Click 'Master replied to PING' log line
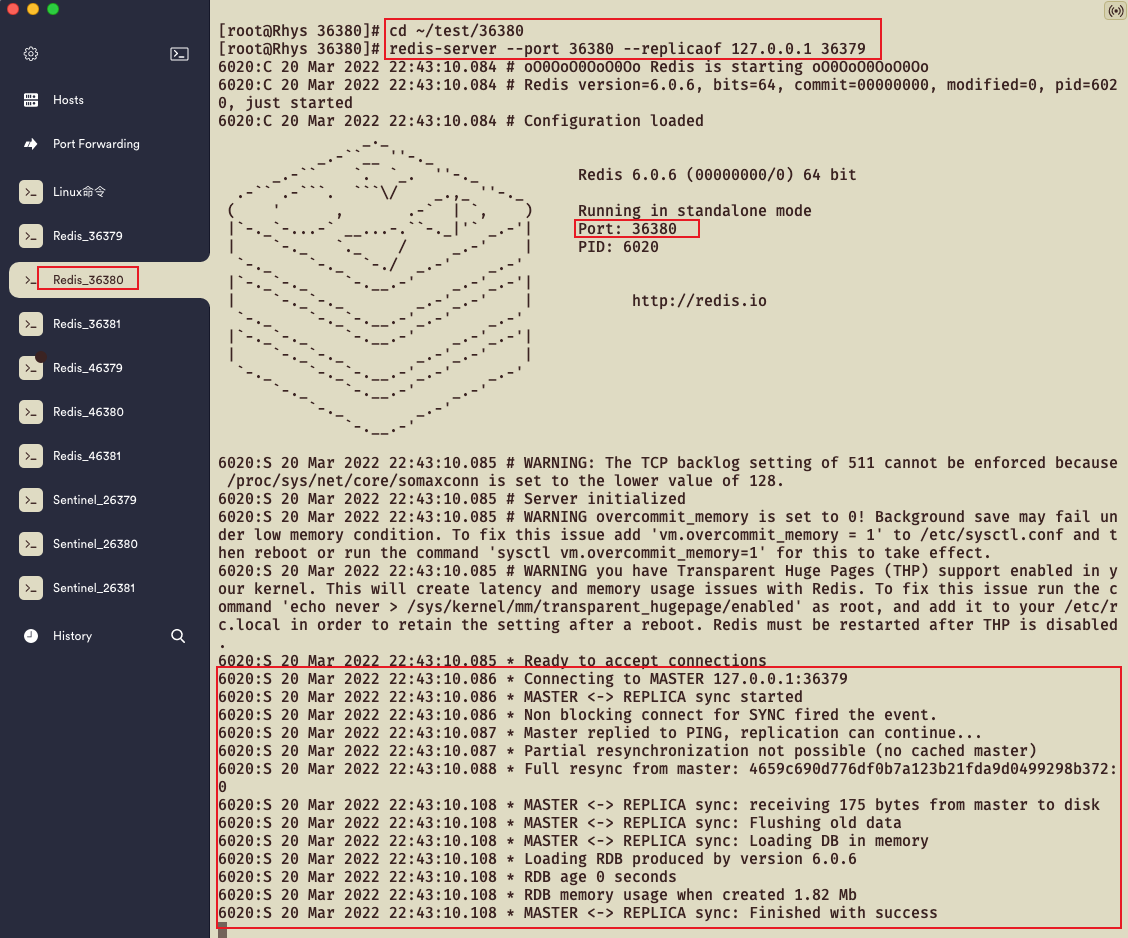The height and width of the screenshot is (938, 1128). pyautogui.click(x=600, y=733)
